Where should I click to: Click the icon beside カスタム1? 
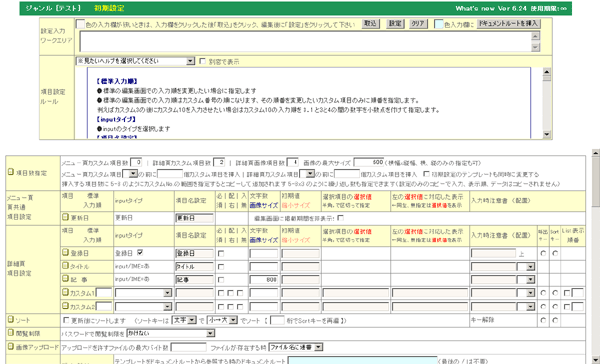[x=66, y=293]
